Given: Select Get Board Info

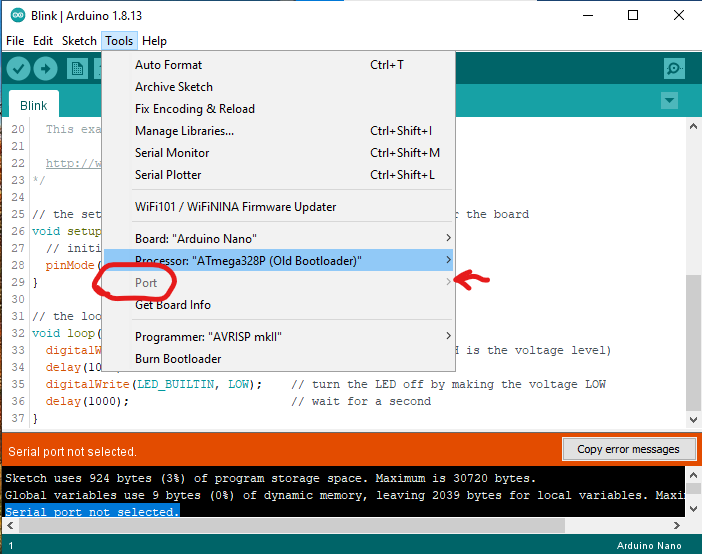Looking at the screenshot, I should (x=278, y=305).
